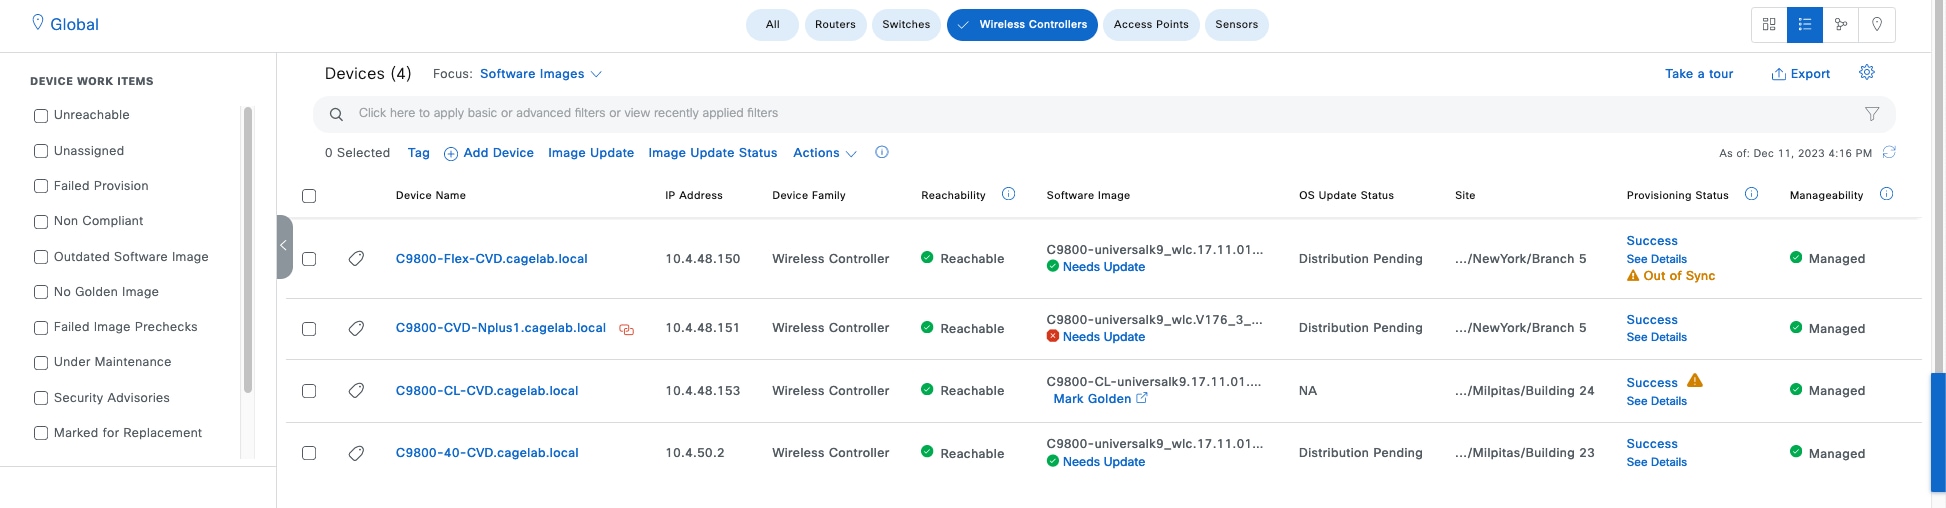1946x508 pixels.
Task: Click the refresh icon beside timestamp
Action: [1889, 153]
